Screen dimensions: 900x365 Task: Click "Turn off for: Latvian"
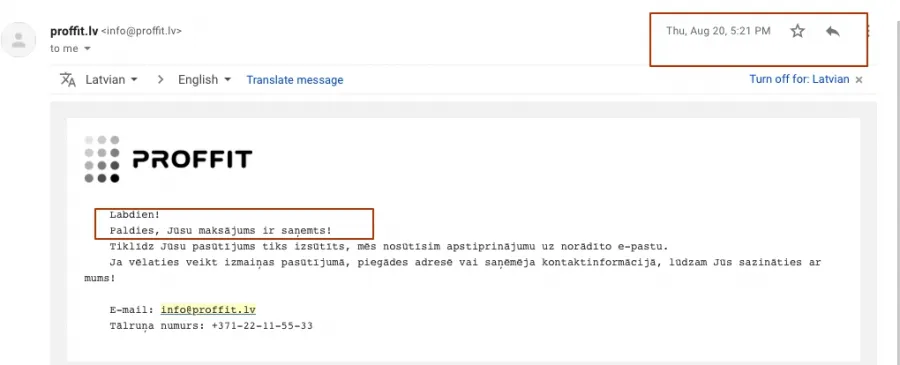(x=799, y=79)
